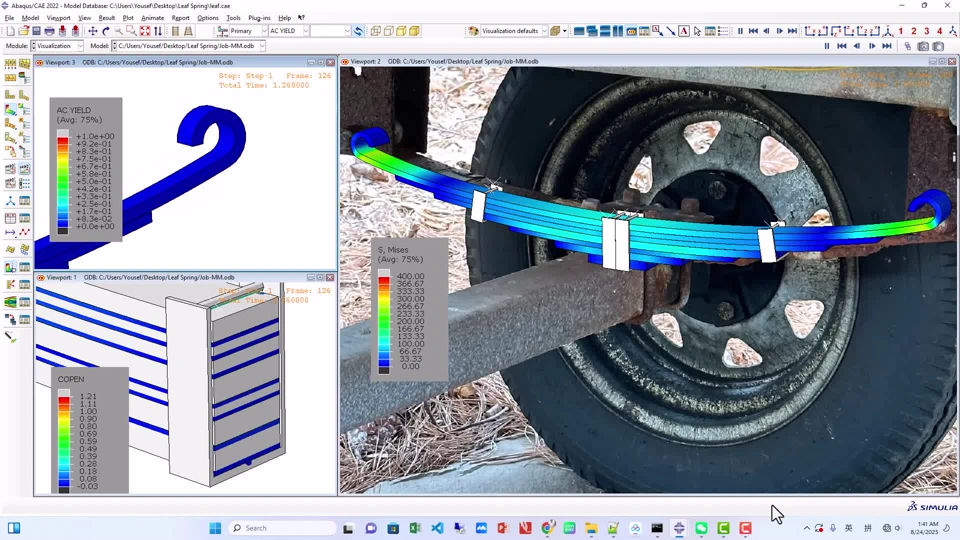Image resolution: width=960 pixels, height=540 pixels.
Task: Click the Apply front view XY icon
Action: coord(810,31)
